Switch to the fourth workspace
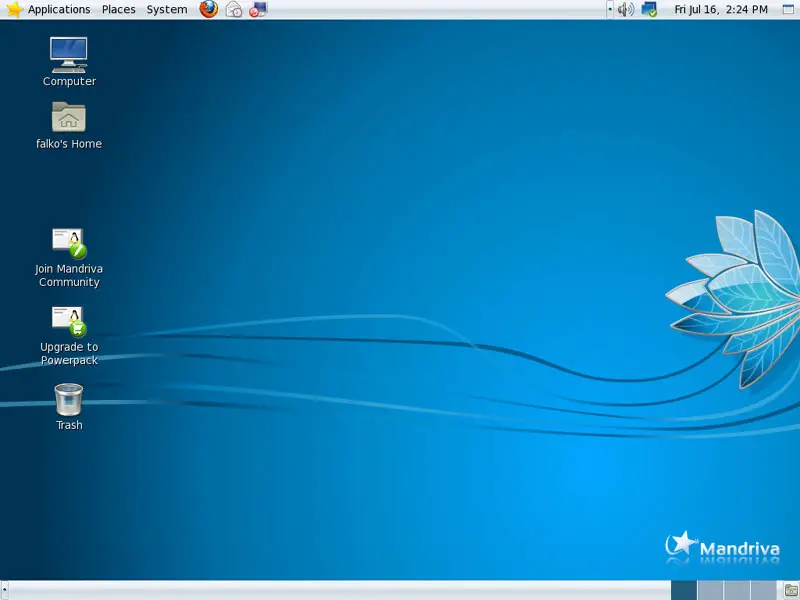 [763, 590]
